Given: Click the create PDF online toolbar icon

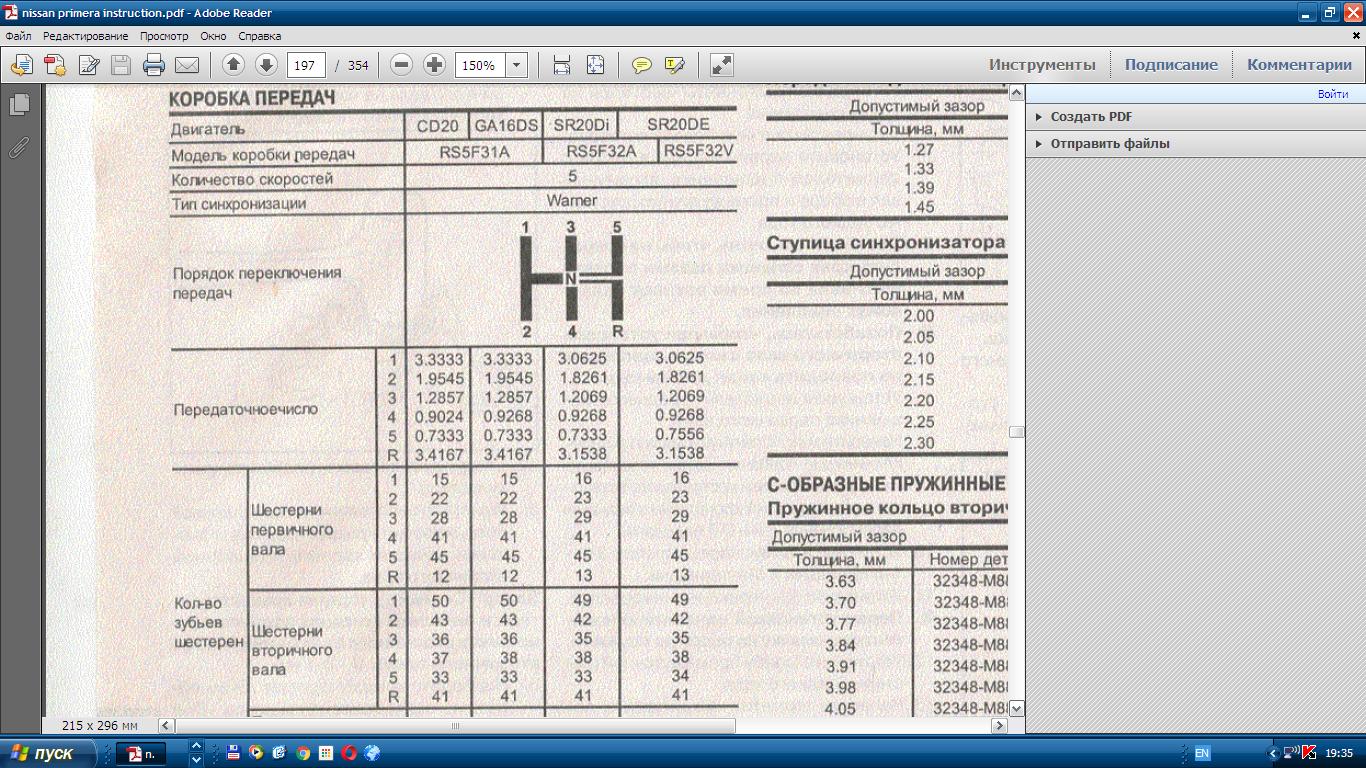Looking at the screenshot, I should 55,65.
